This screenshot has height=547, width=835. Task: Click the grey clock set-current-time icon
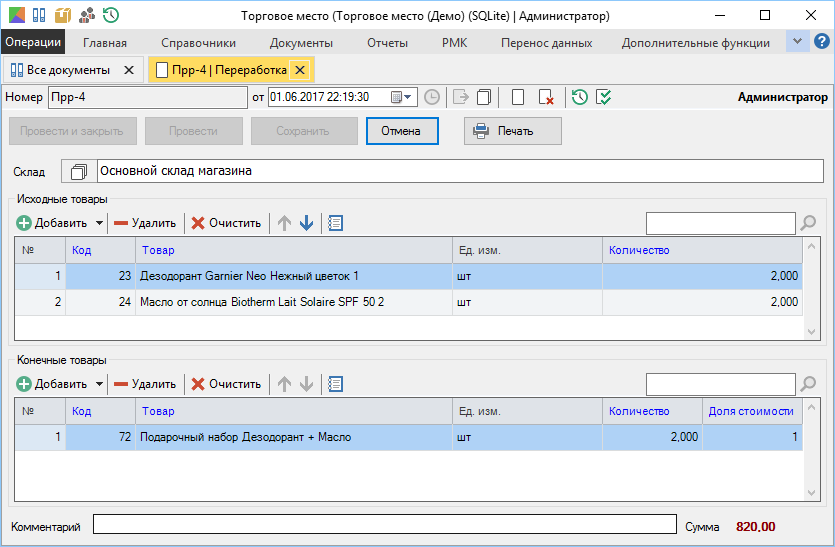(432, 97)
